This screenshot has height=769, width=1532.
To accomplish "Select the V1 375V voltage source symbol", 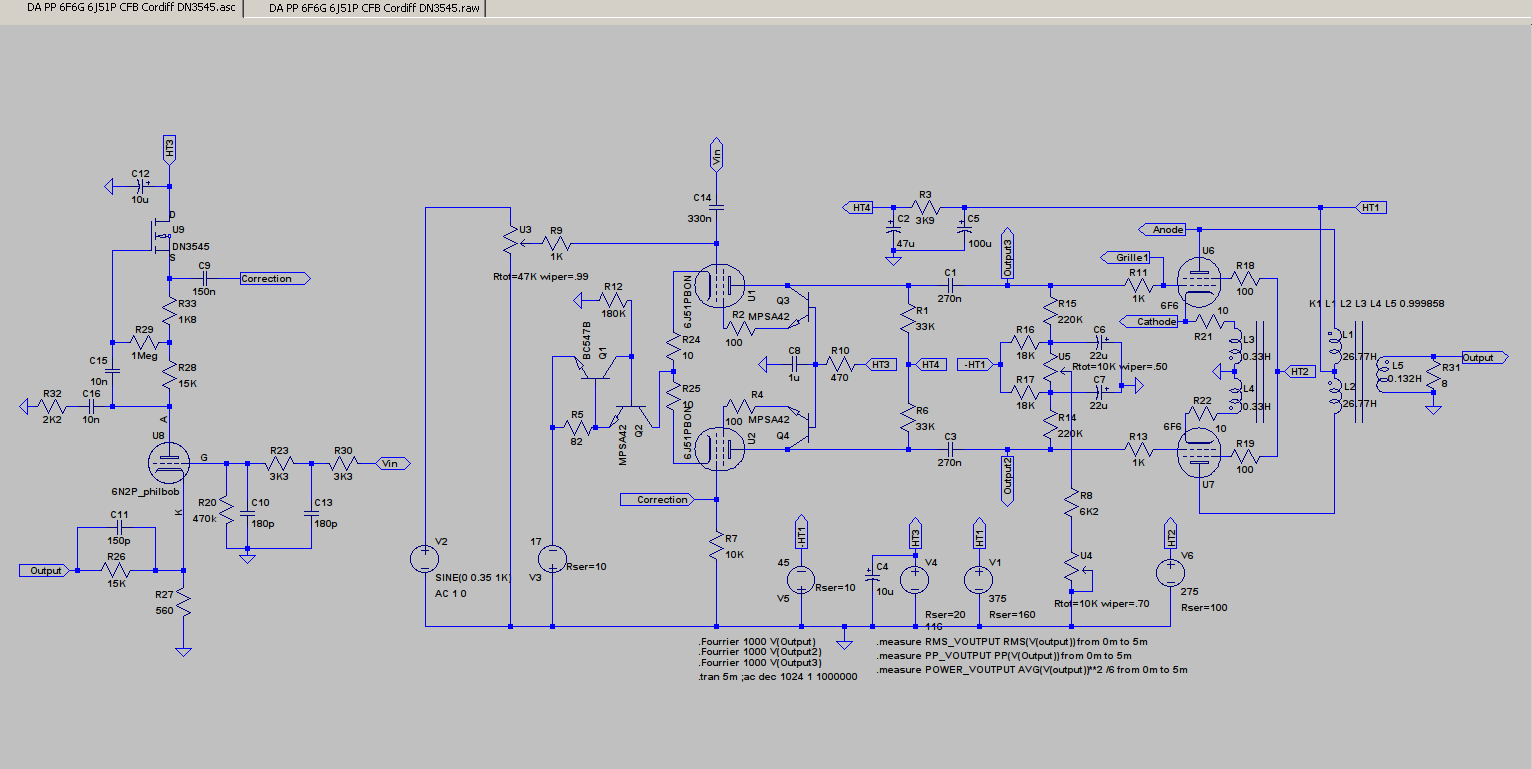I will tap(977, 579).
